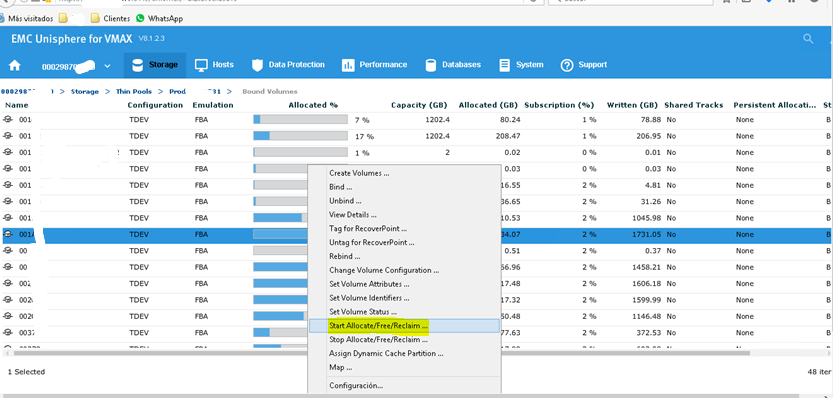Click the 1 % allocation progress bar
This screenshot has width=833, height=401.
click(301, 152)
